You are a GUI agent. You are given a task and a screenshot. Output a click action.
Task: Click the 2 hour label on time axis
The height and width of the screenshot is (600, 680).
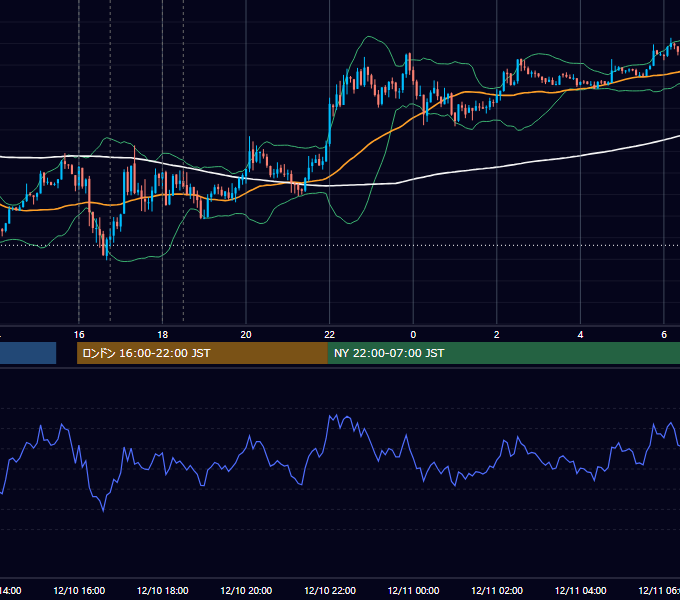(x=497, y=334)
